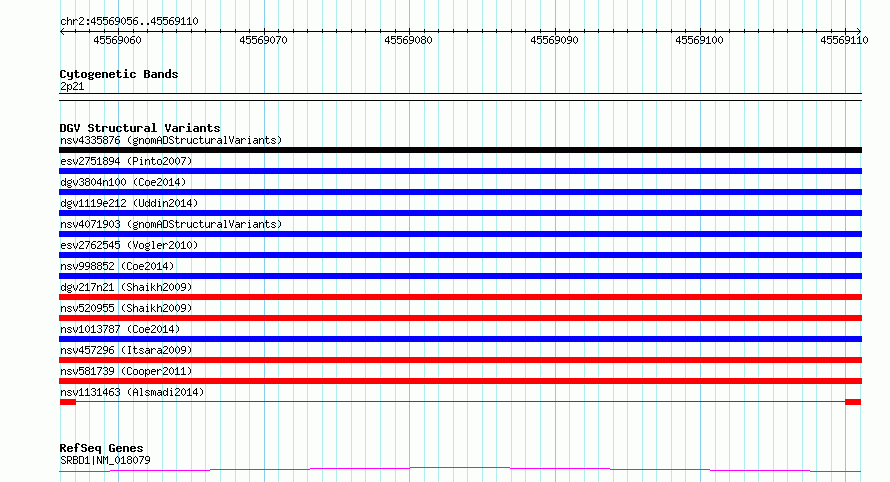Click the ruler's left arrowhead
This screenshot has width=890, height=482.
click(62, 32)
